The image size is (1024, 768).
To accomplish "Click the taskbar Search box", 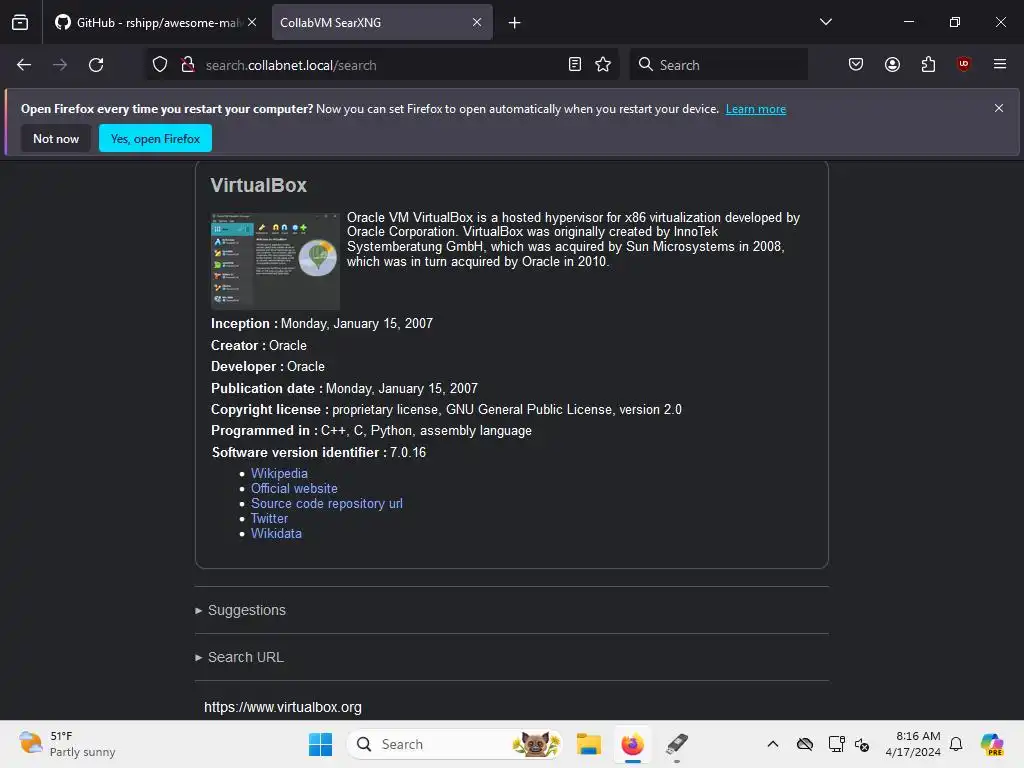I will 455,744.
